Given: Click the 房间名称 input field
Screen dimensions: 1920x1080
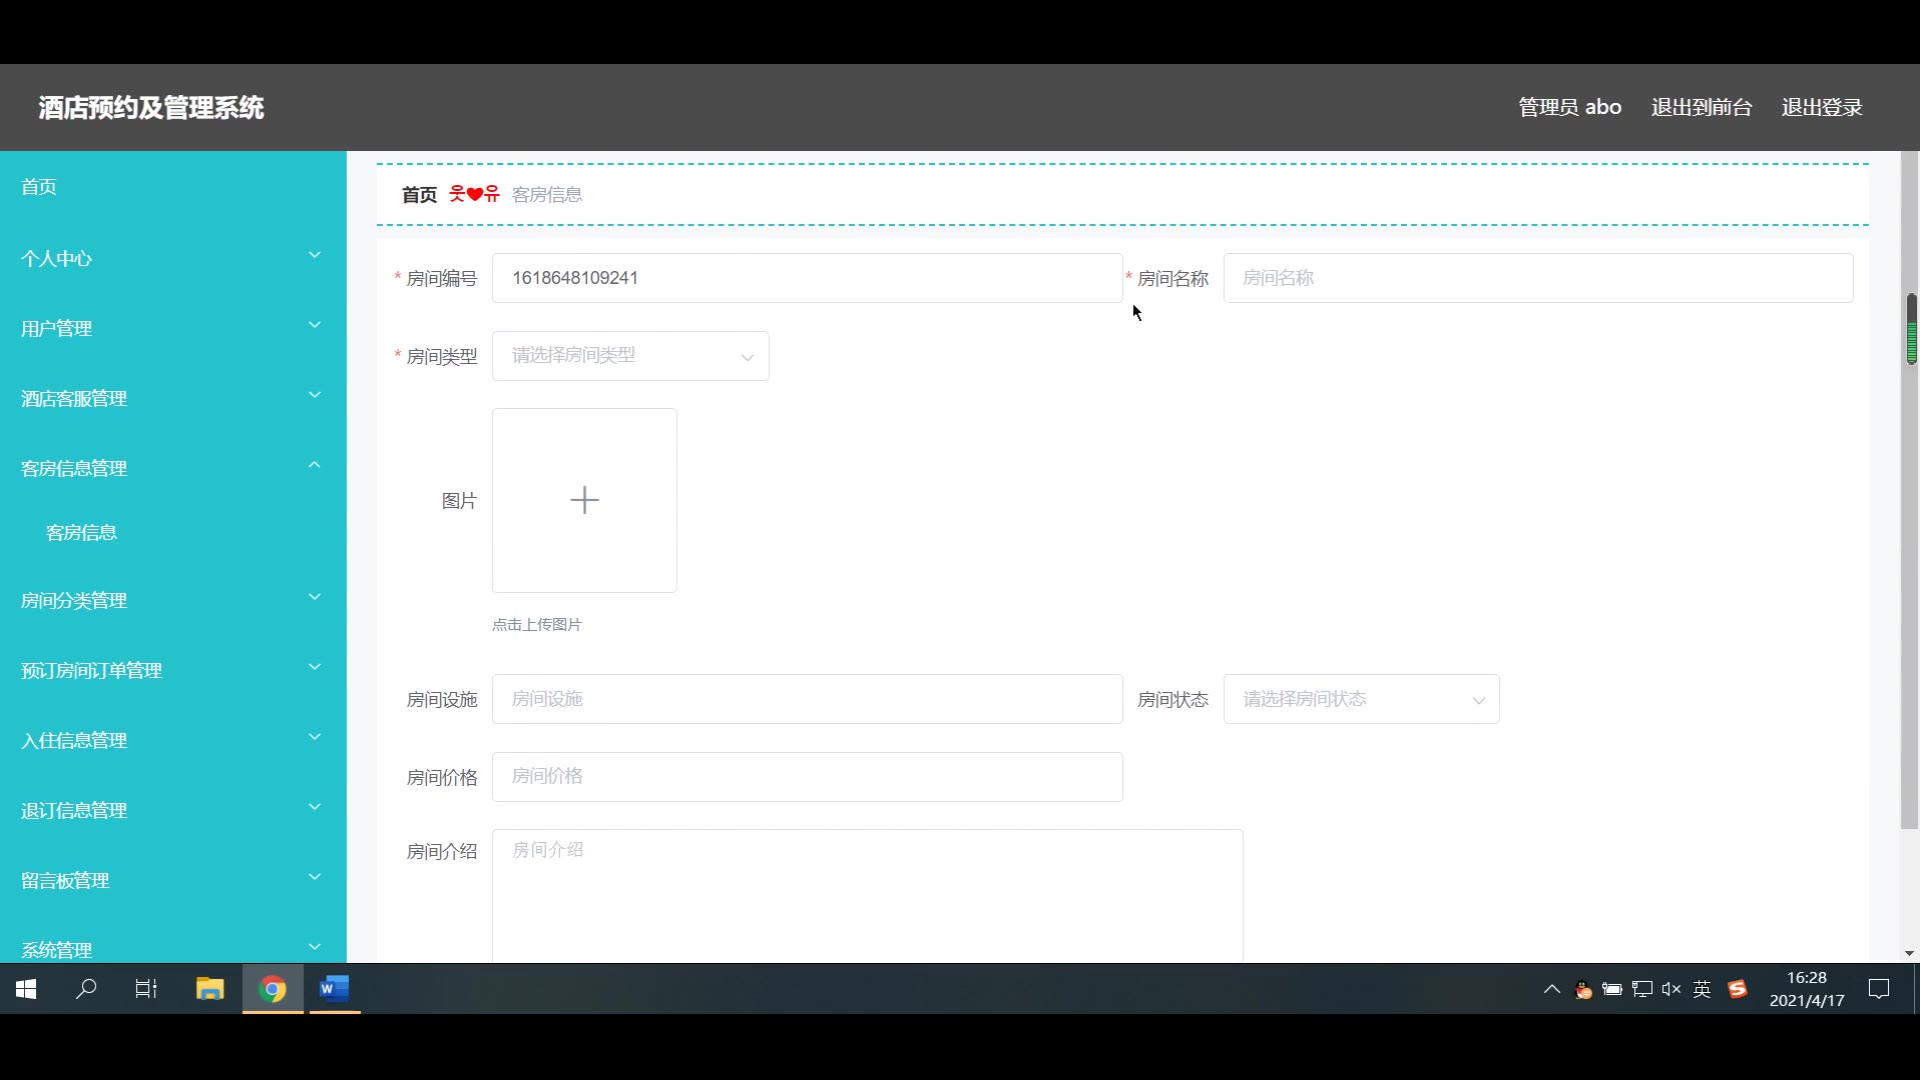Looking at the screenshot, I should (x=1537, y=278).
